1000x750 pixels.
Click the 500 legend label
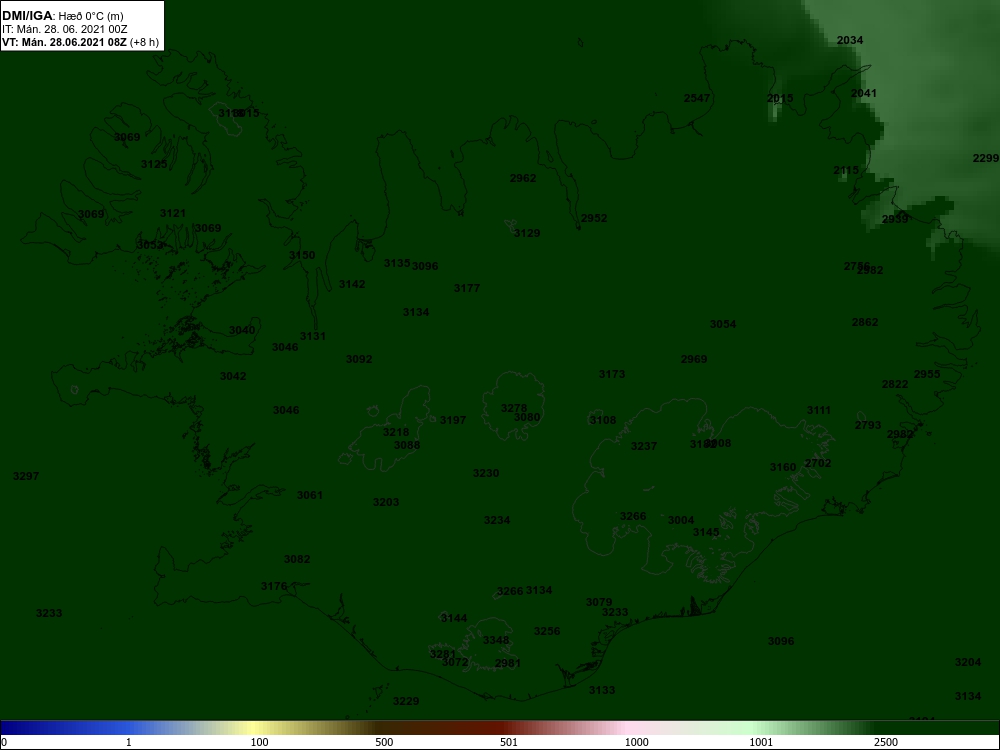pyautogui.click(x=384, y=742)
